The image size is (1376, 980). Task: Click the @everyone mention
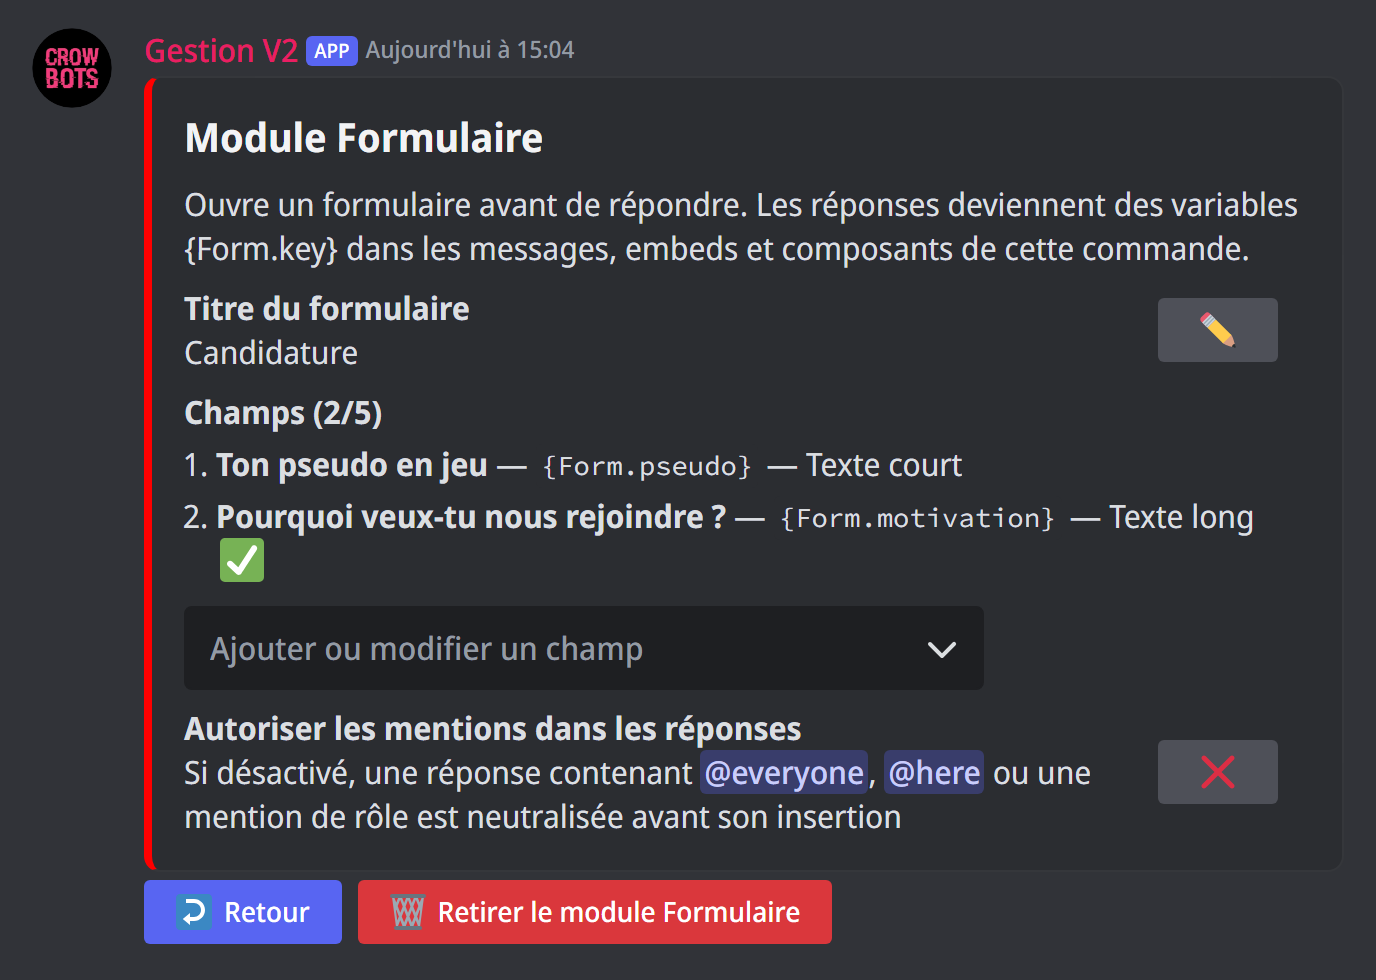(x=784, y=773)
